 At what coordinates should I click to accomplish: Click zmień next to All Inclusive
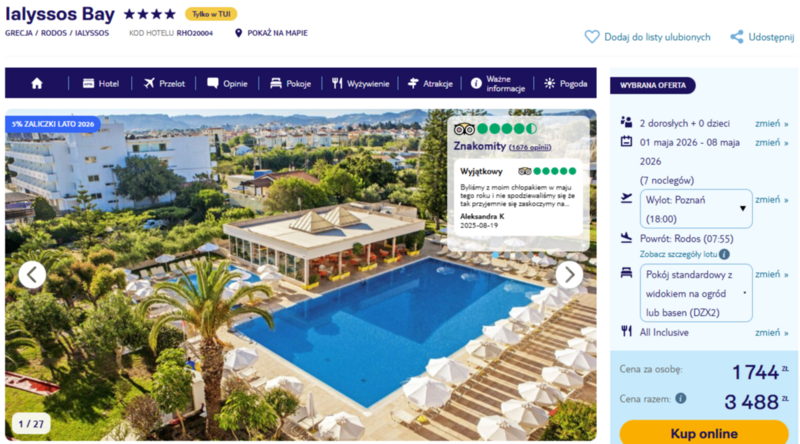(x=771, y=332)
